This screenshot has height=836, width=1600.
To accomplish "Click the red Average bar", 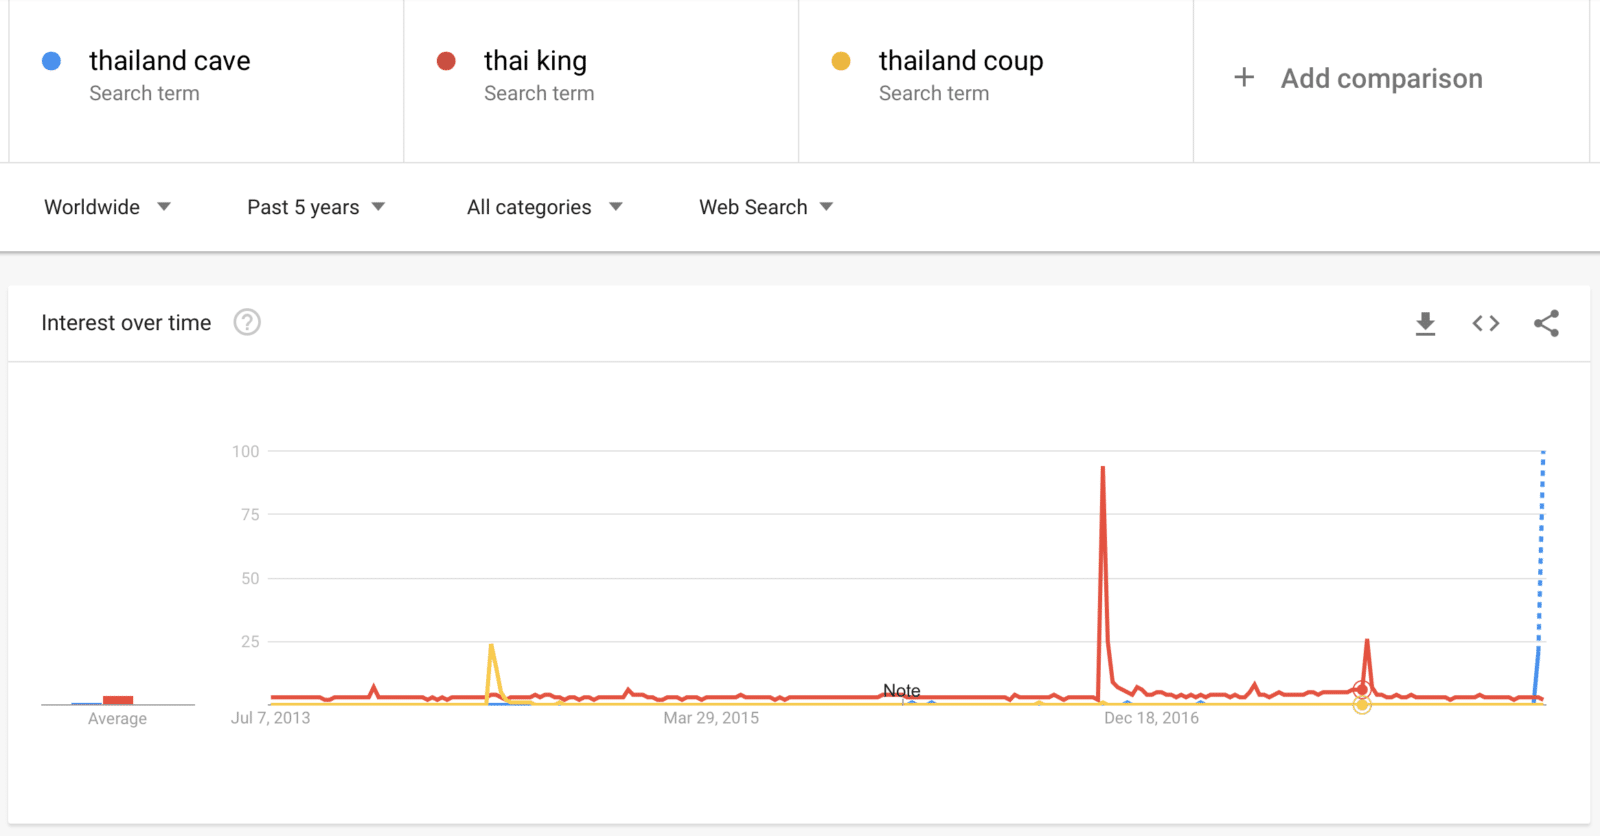I will coord(118,700).
